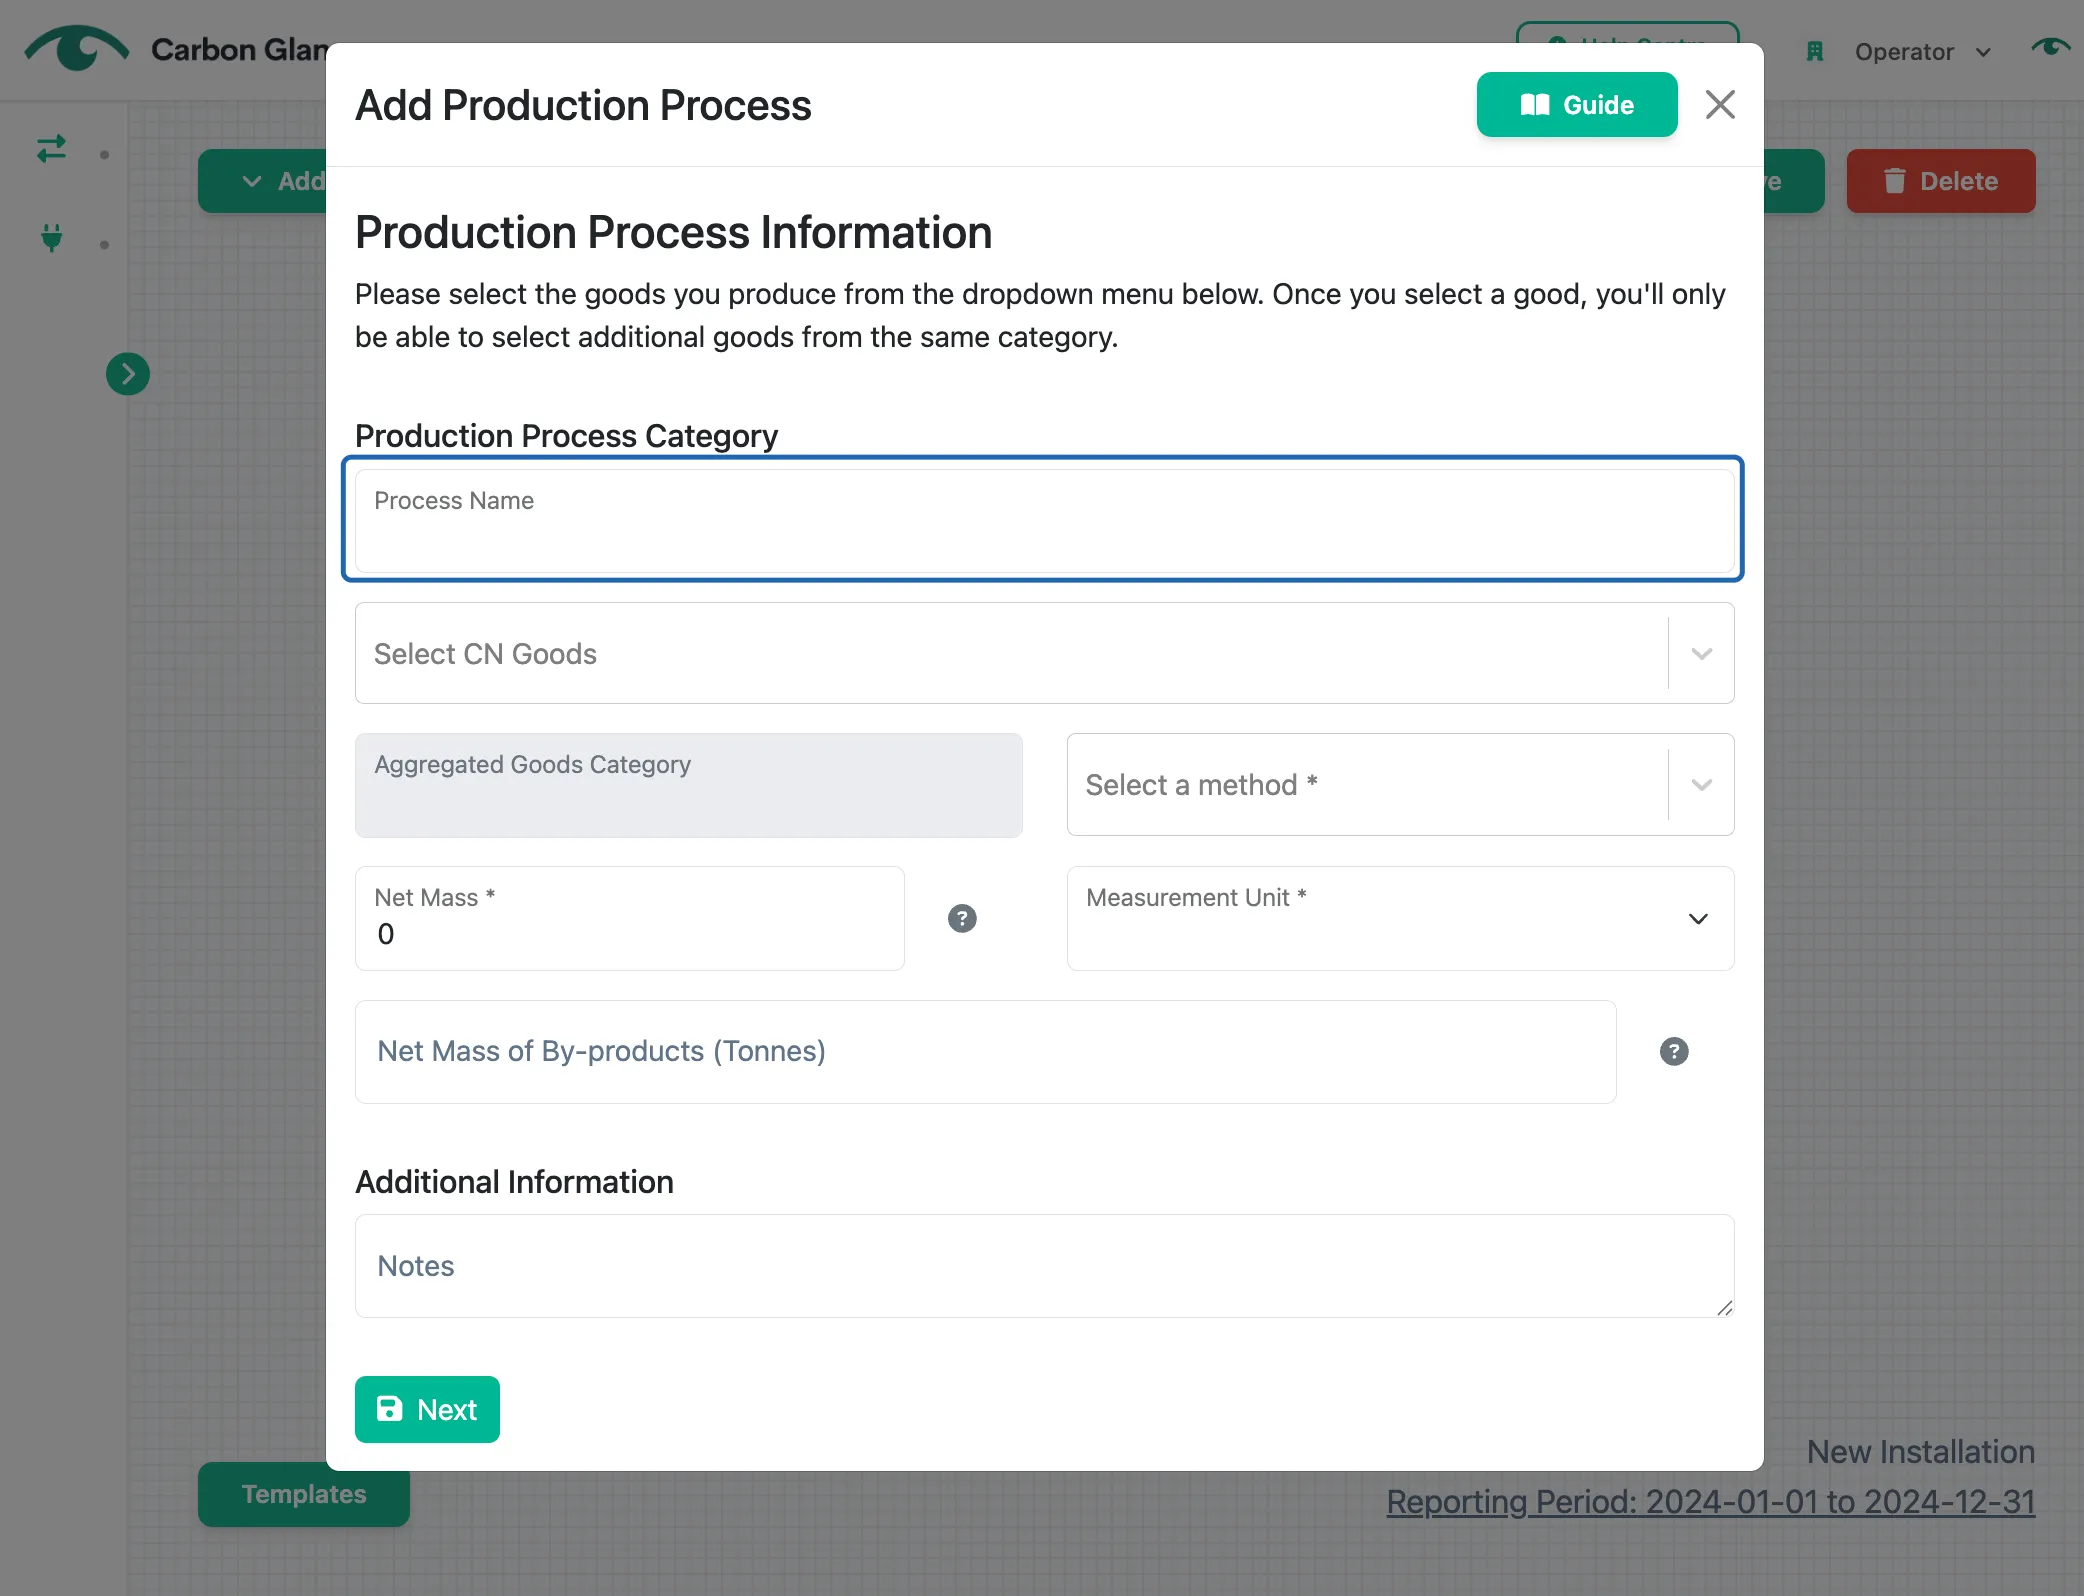Click the Next button
The image size is (2084, 1596).
[427, 1409]
